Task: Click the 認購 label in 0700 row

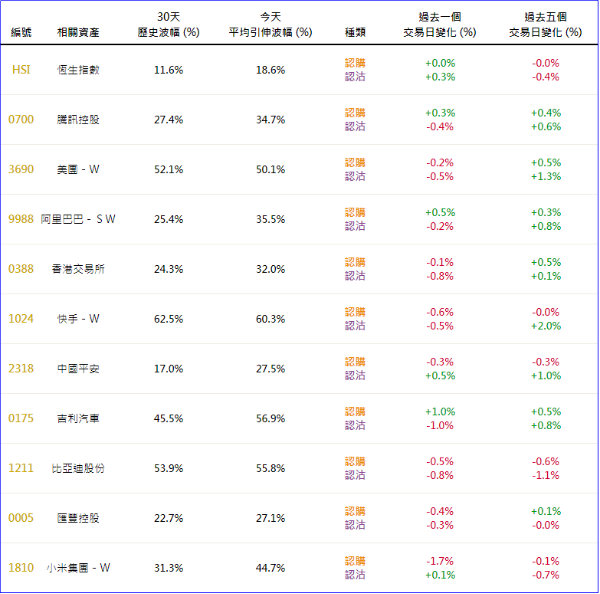Action: tap(355, 113)
